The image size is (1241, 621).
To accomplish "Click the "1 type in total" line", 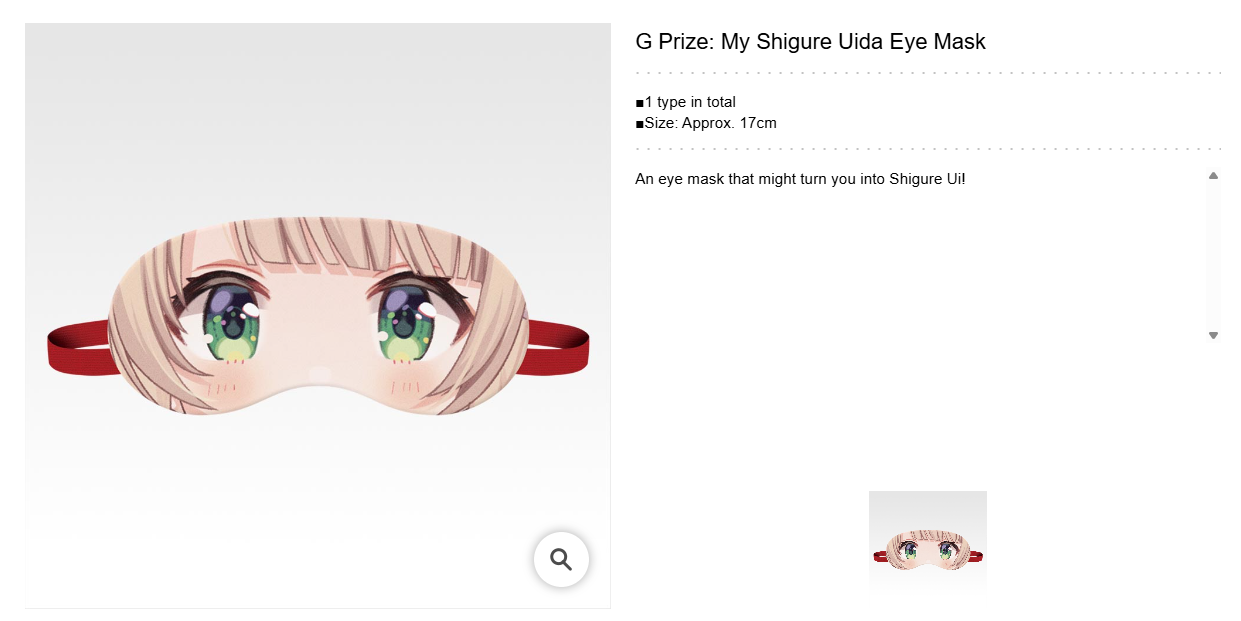I will pyautogui.click(x=690, y=102).
